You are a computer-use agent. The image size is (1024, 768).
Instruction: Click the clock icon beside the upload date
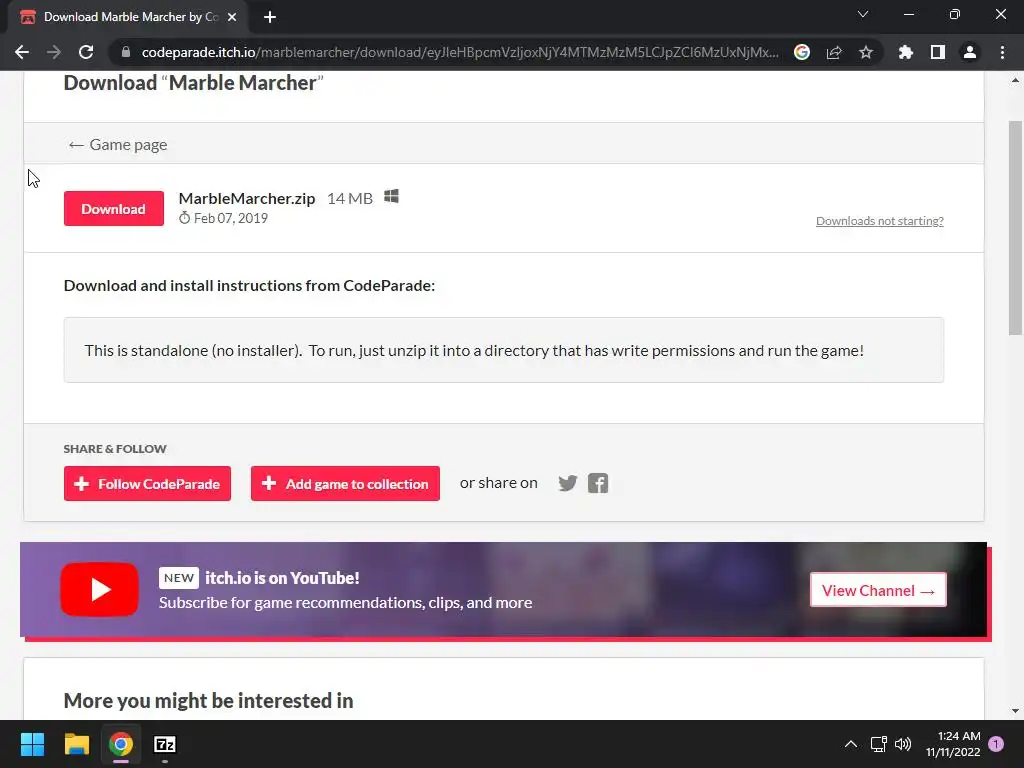point(185,217)
